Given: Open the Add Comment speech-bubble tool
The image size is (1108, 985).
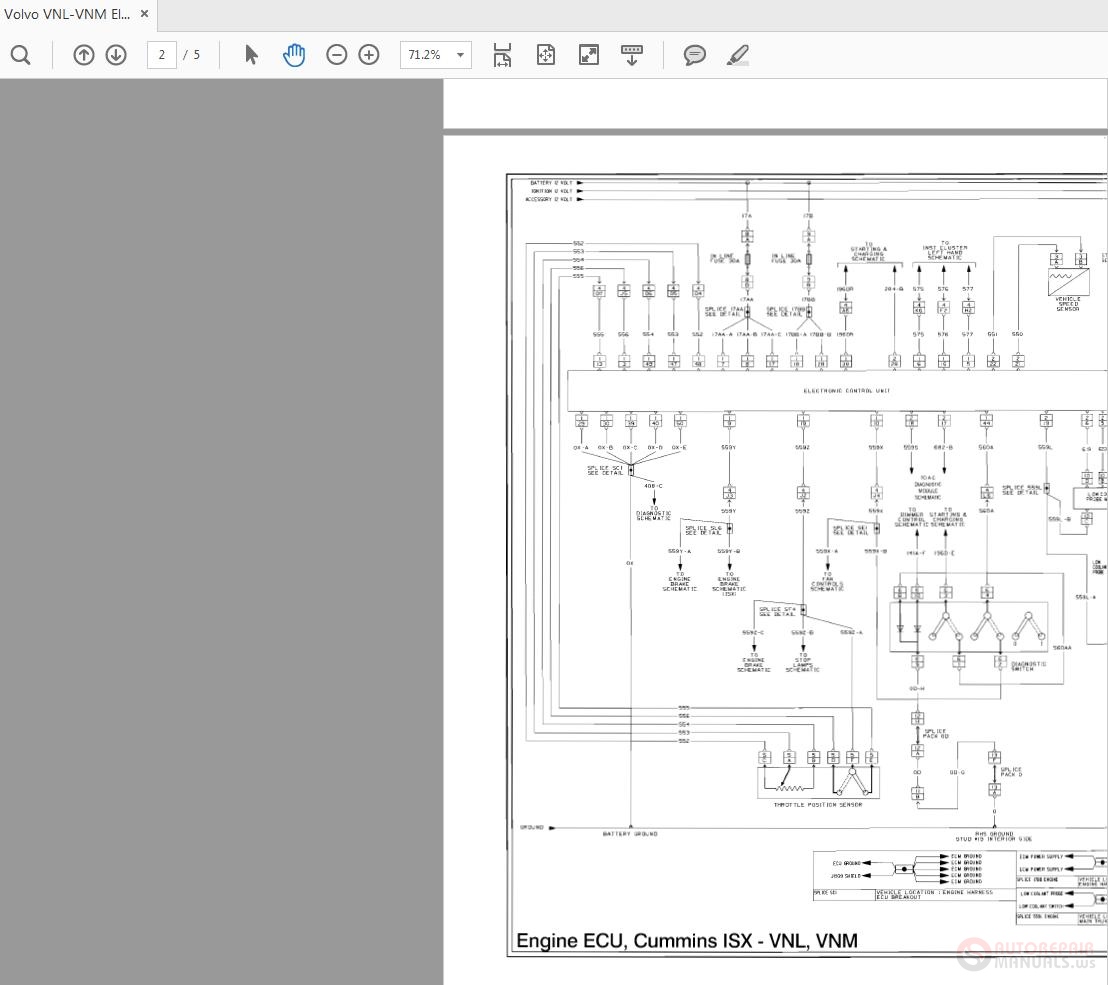Looking at the screenshot, I should click(694, 55).
